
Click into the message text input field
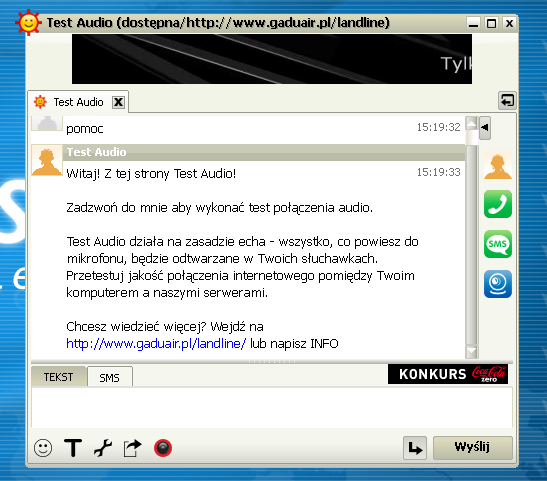click(x=272, y=407)
